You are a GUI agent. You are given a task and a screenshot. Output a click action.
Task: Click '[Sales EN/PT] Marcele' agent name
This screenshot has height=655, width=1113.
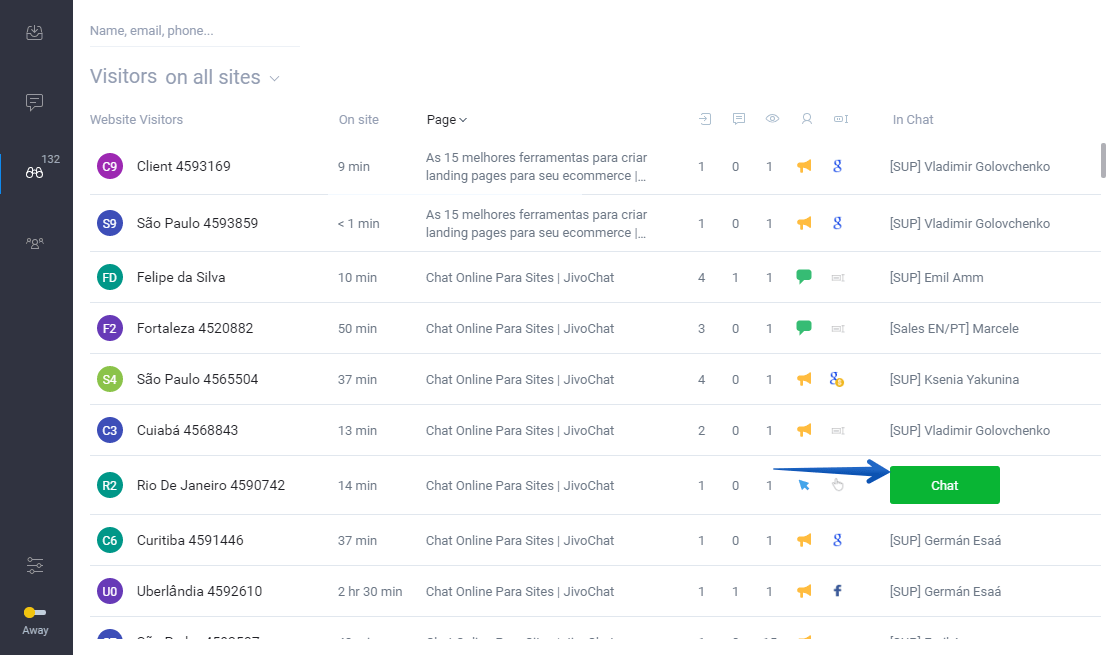pyautogui.click(x=954, y=329)
